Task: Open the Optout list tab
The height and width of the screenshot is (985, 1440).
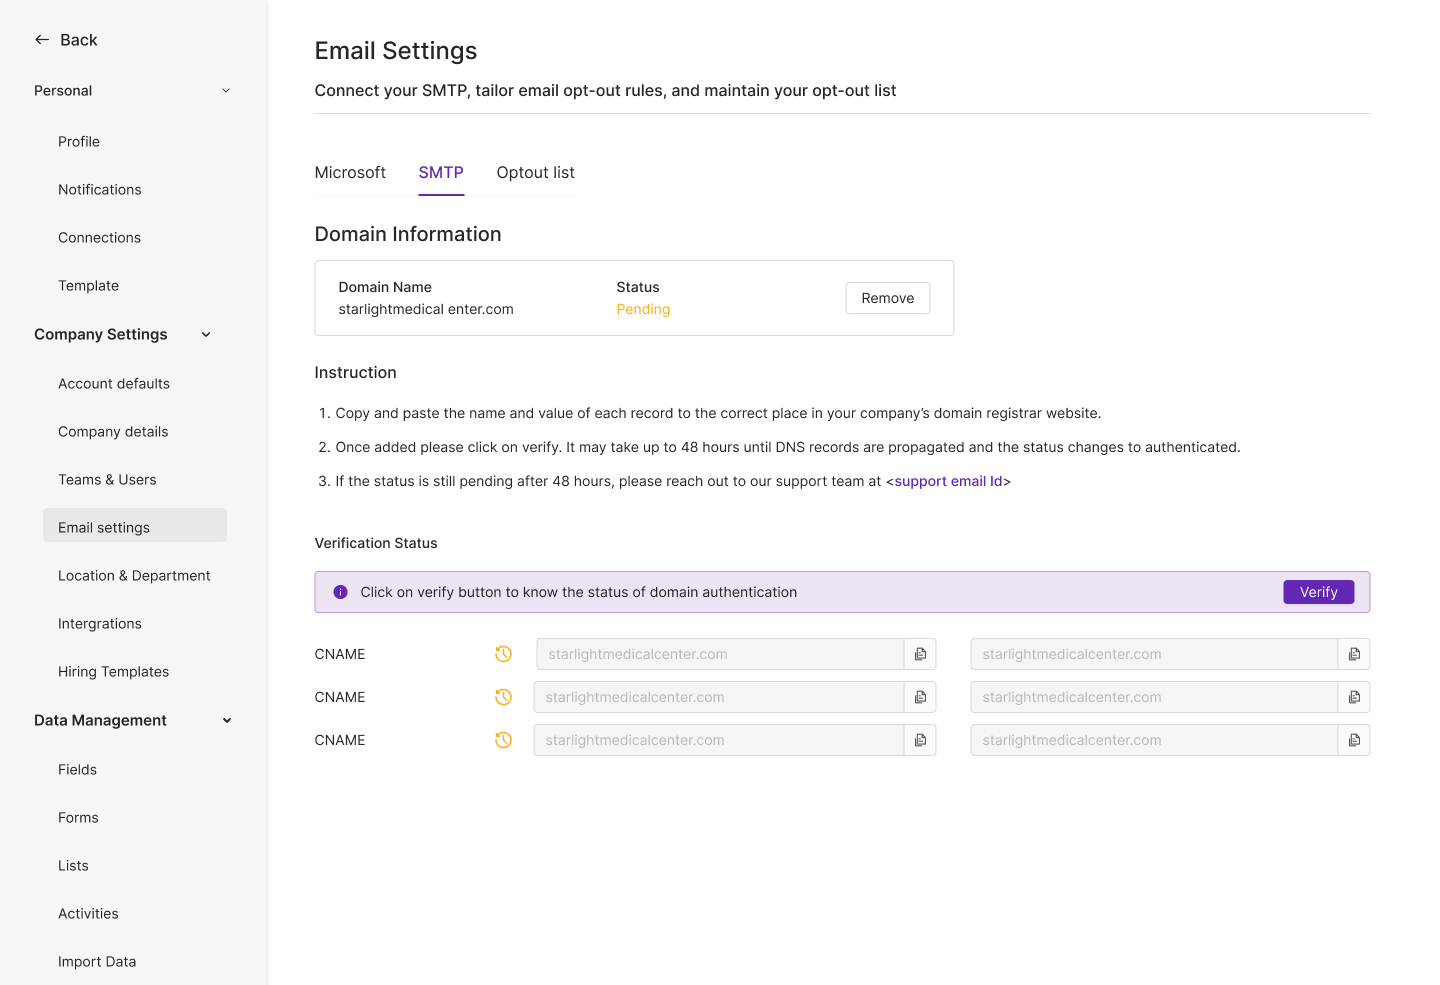Action: [536, 172]
